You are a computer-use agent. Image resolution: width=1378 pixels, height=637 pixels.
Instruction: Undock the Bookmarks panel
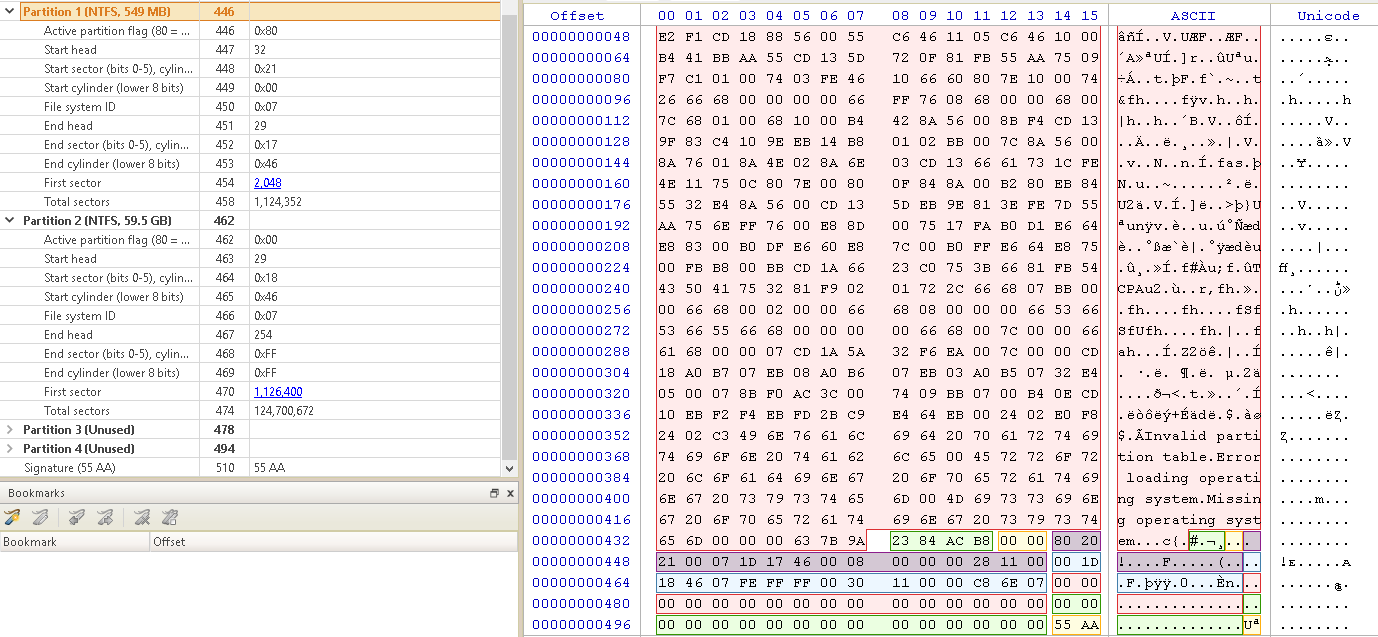point(494,493)
